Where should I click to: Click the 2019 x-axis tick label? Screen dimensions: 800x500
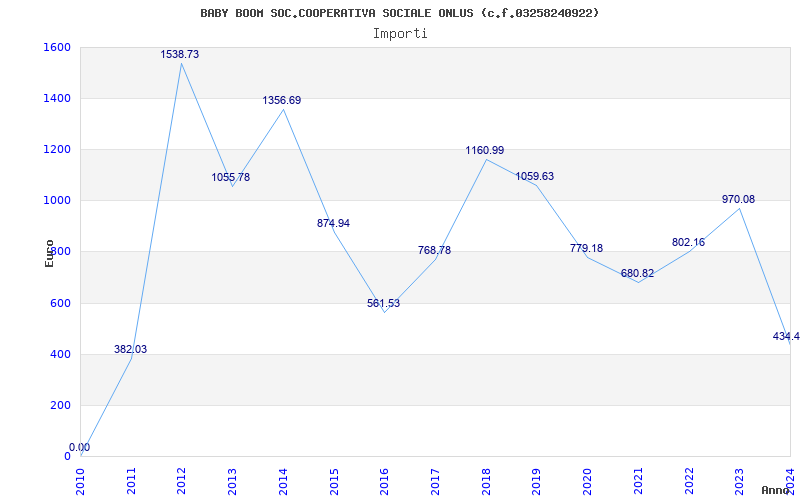[x=536, y=481]
